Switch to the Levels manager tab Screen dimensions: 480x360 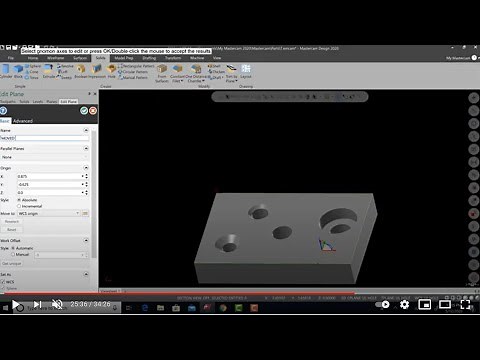click(38, 101)
